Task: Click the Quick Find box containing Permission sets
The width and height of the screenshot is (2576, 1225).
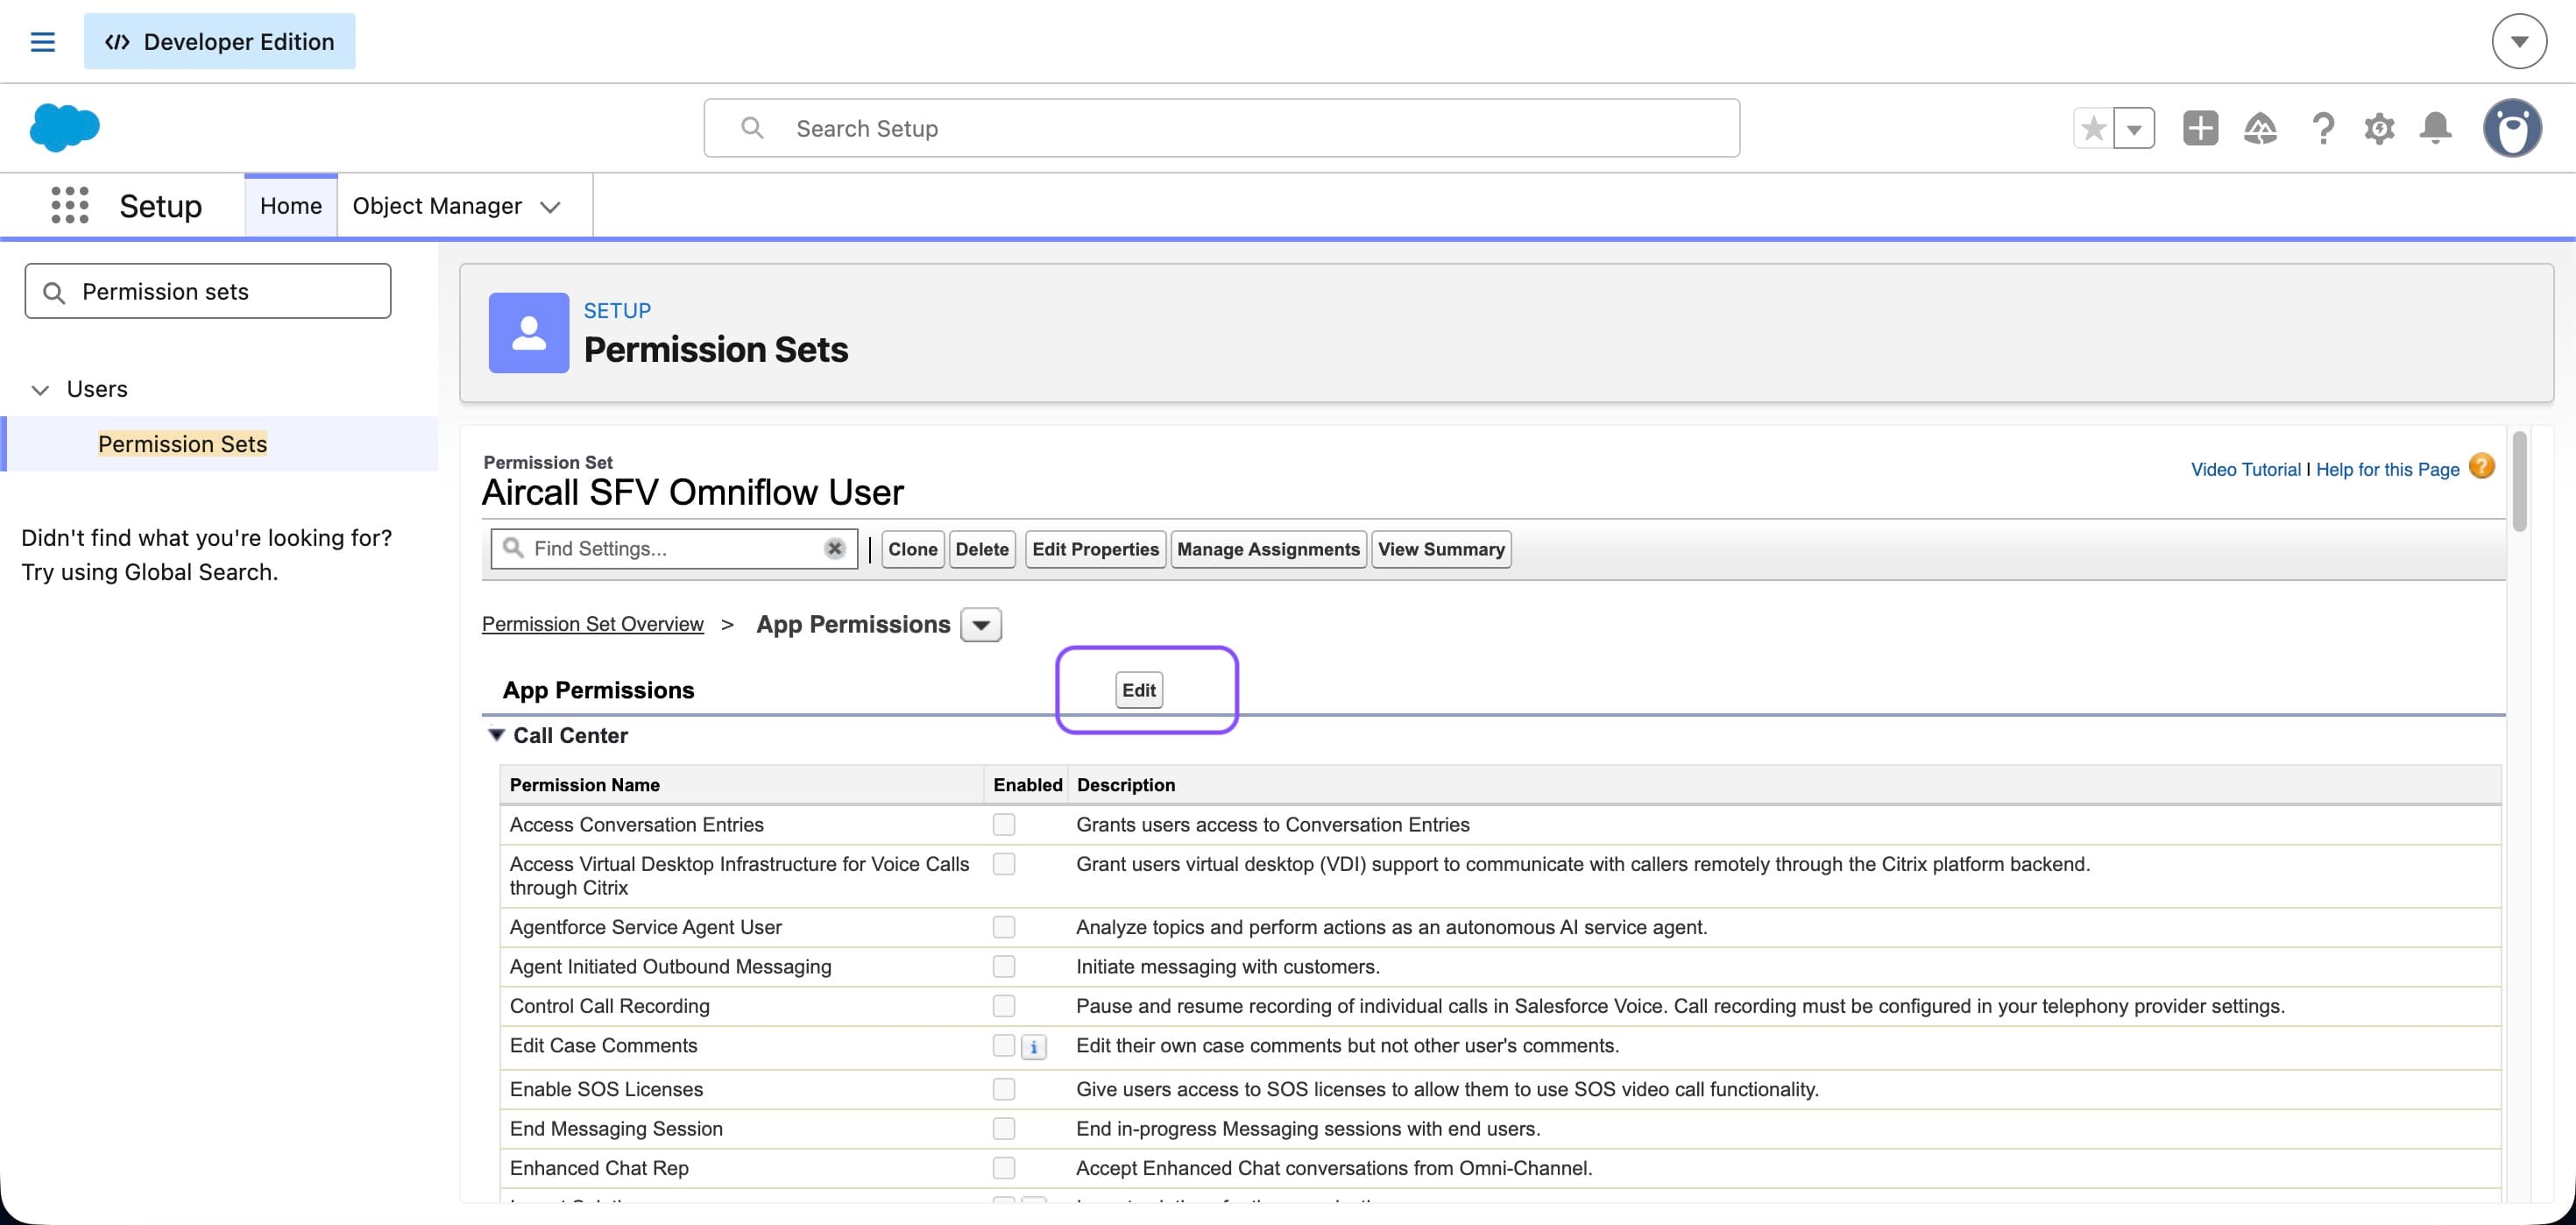Action: [208, 291]
